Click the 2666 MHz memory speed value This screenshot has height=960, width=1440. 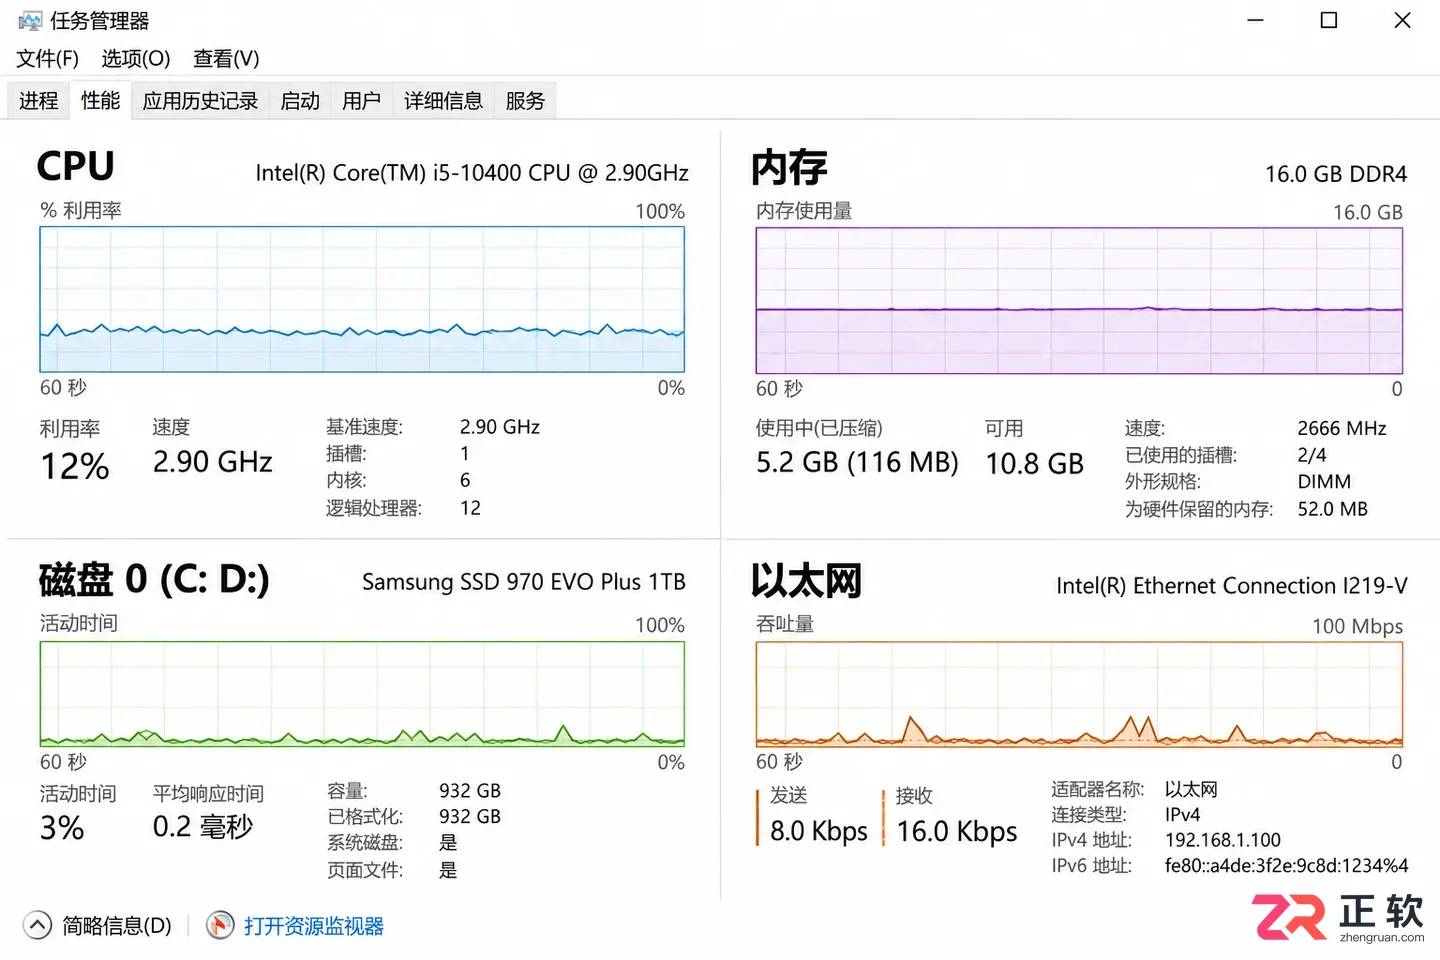click(x=1342, y=428)
